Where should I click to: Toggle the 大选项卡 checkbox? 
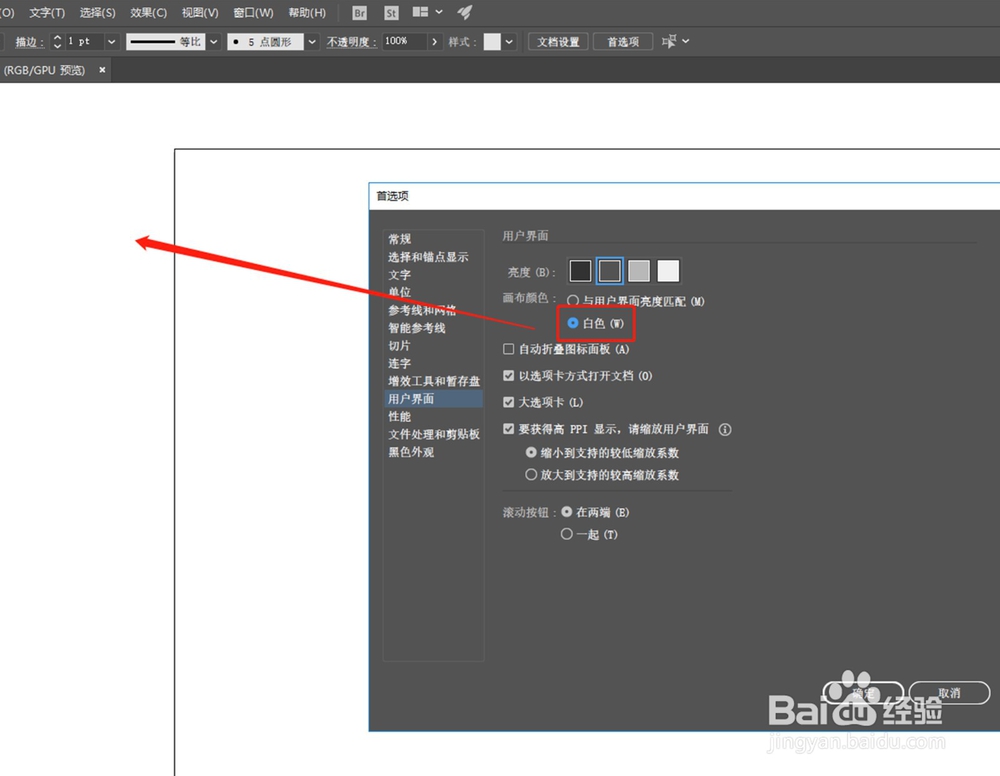pos(509,401)
